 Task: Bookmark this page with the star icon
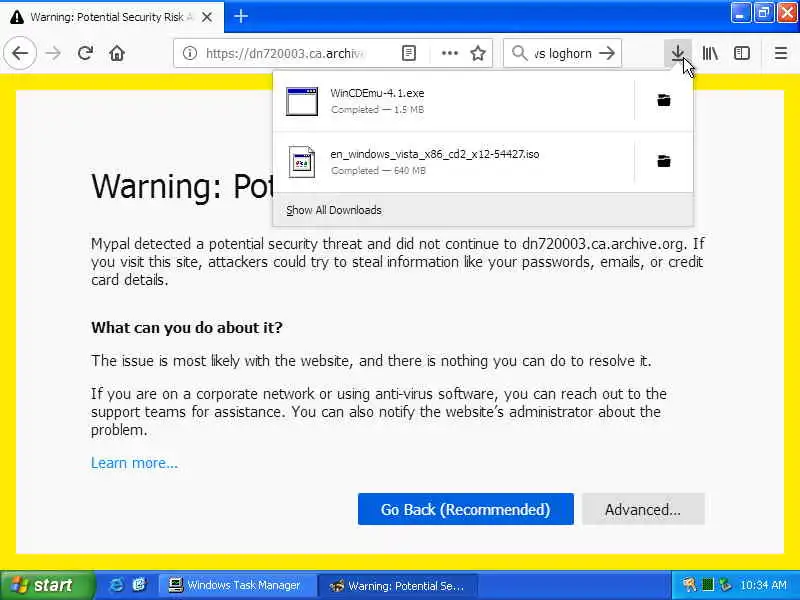click(x=478, y=53)
